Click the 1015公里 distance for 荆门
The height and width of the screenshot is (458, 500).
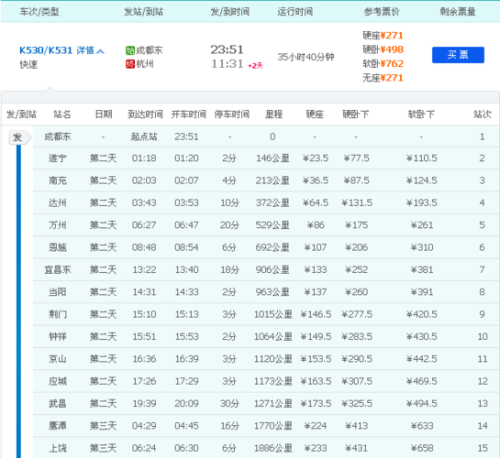point(273,314)
